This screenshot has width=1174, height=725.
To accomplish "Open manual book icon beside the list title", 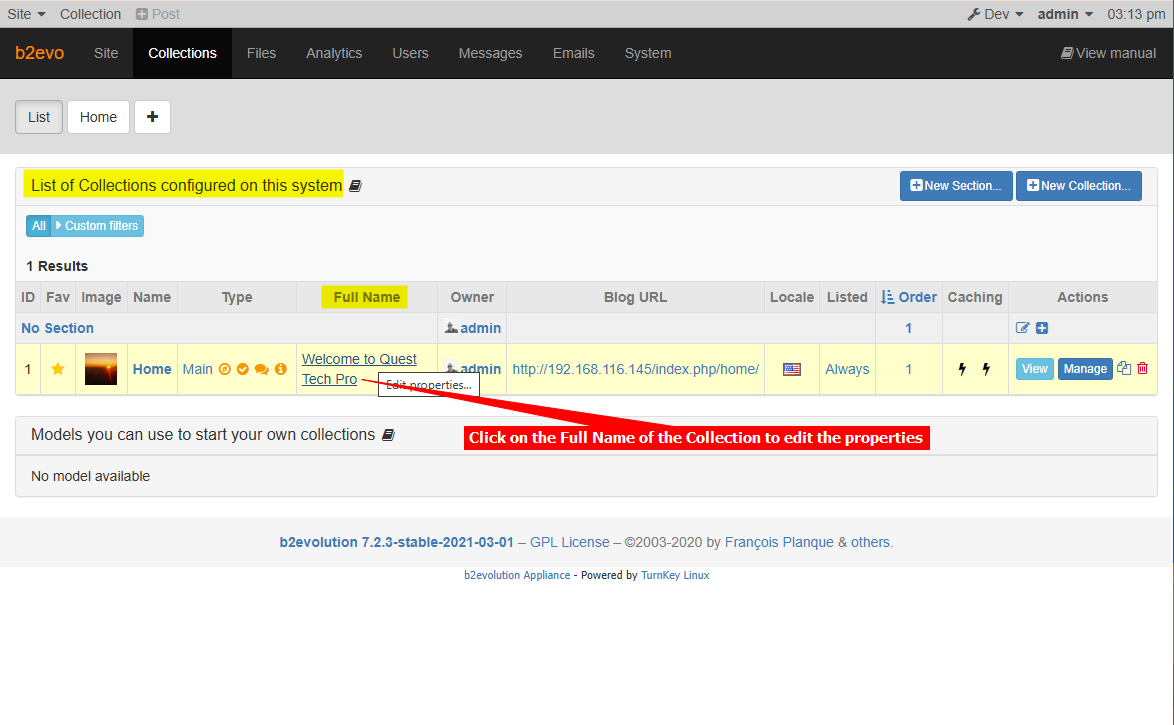I will [x=355, y=186].
